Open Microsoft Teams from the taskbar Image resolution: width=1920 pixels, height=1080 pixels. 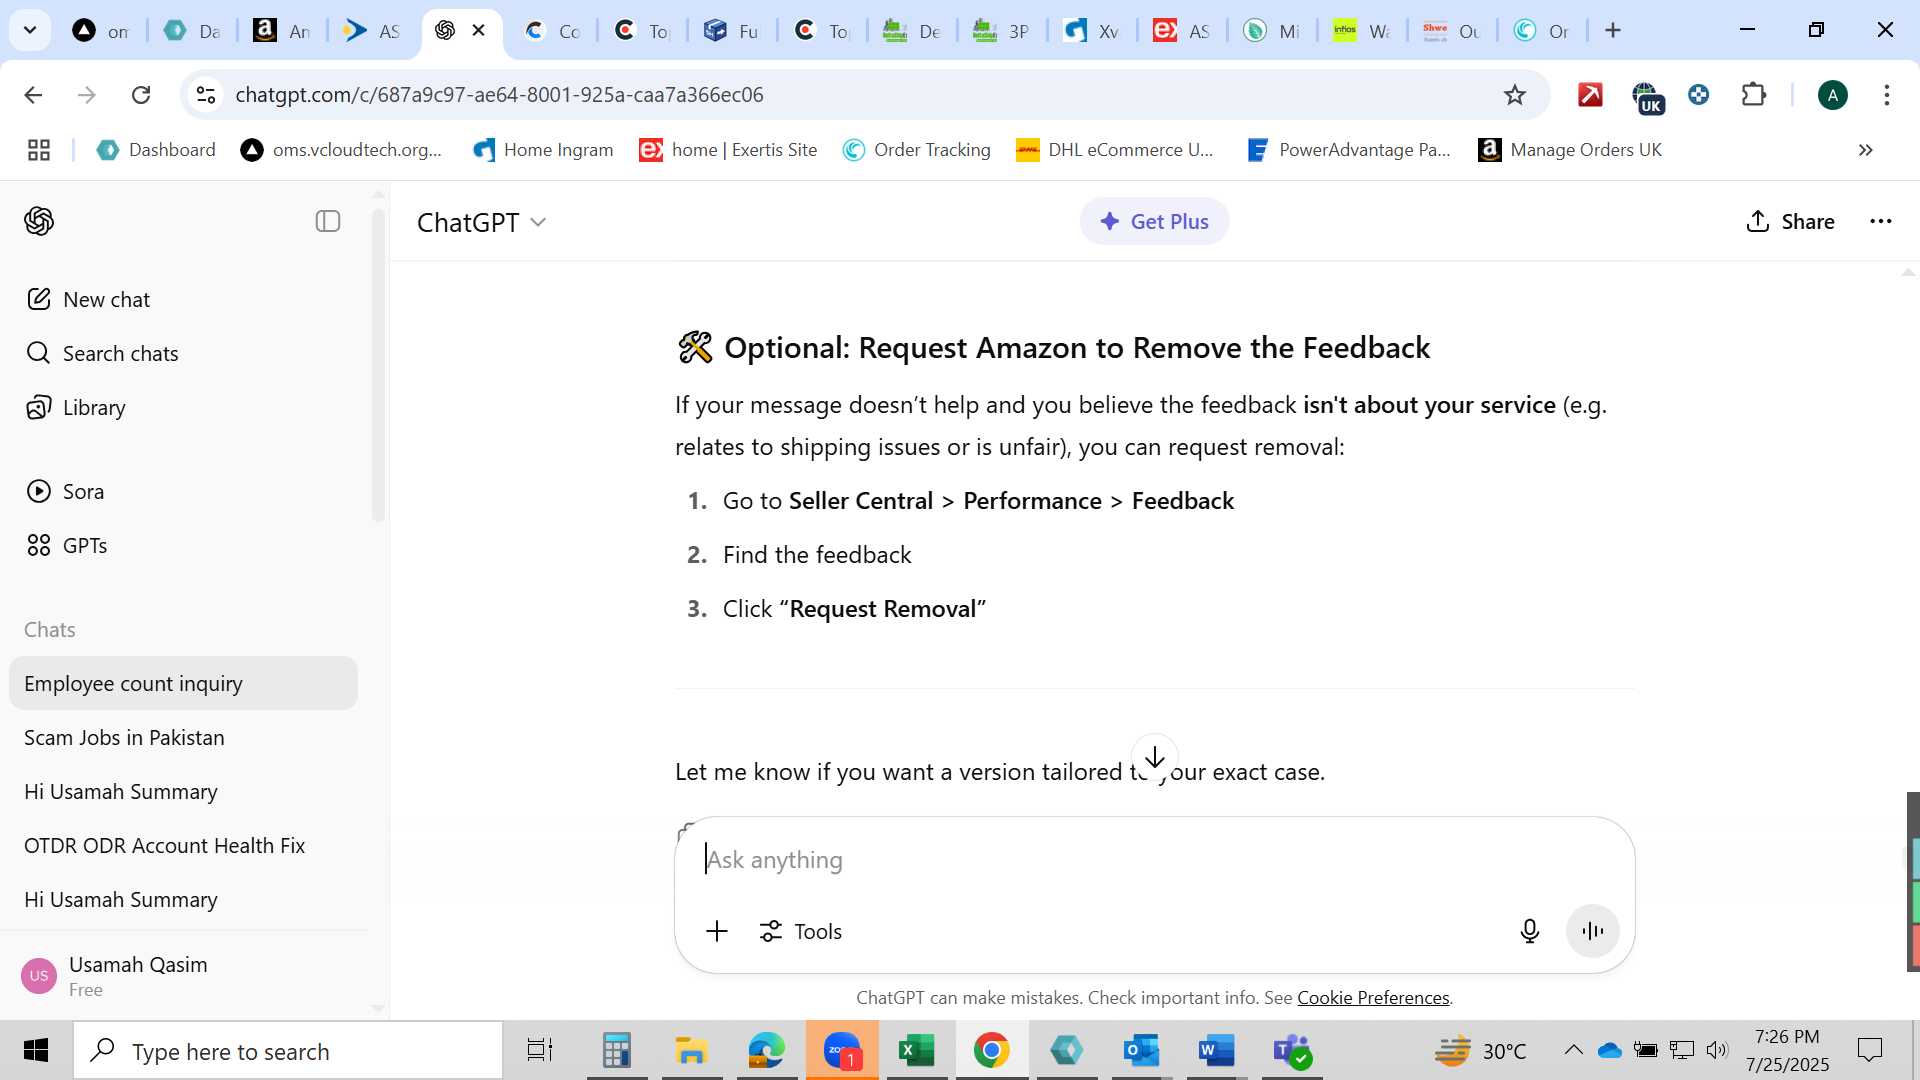1292,1050
